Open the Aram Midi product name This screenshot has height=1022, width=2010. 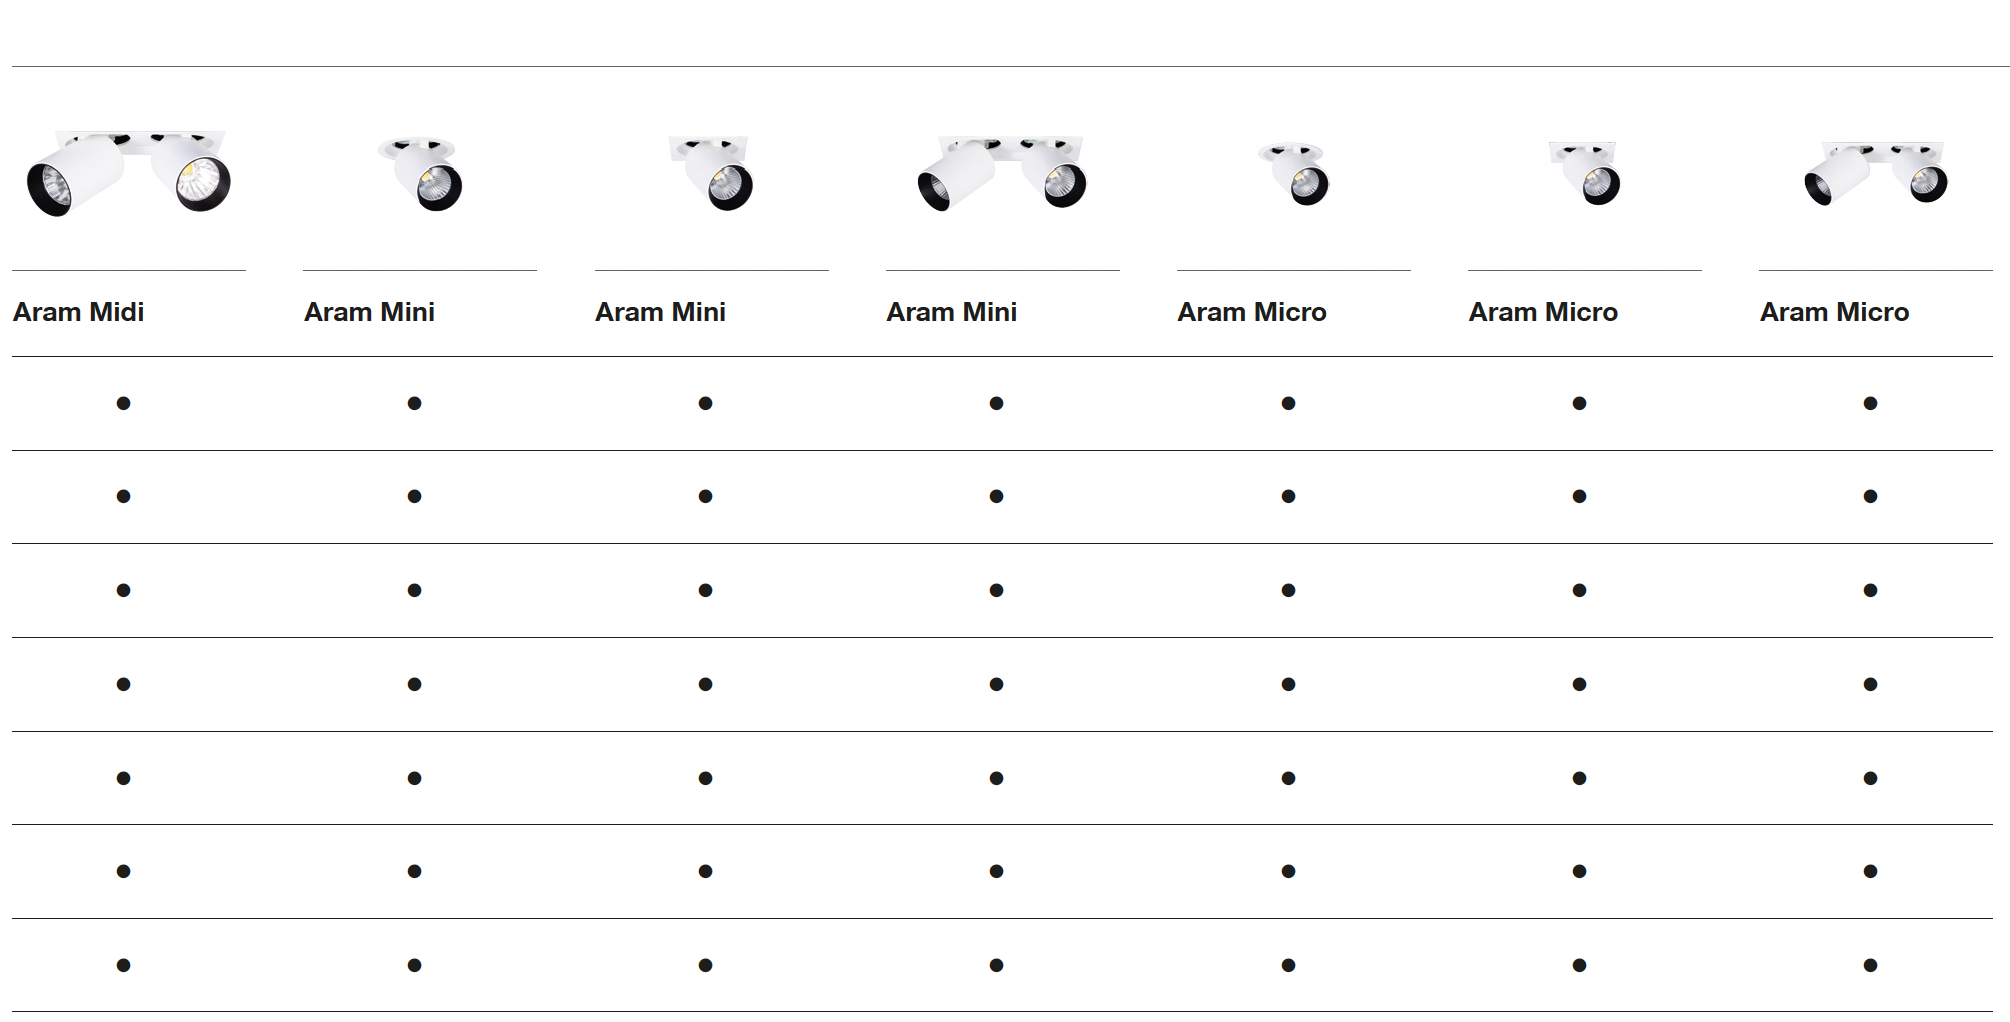(79, 312)
